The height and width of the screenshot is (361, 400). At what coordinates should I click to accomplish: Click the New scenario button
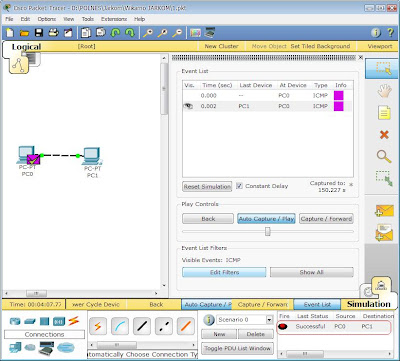(x=219, y=334)
